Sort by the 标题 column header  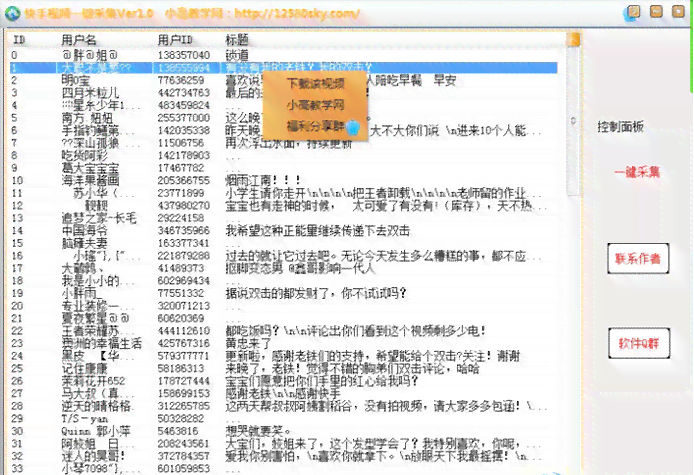[x=237, y=40]
